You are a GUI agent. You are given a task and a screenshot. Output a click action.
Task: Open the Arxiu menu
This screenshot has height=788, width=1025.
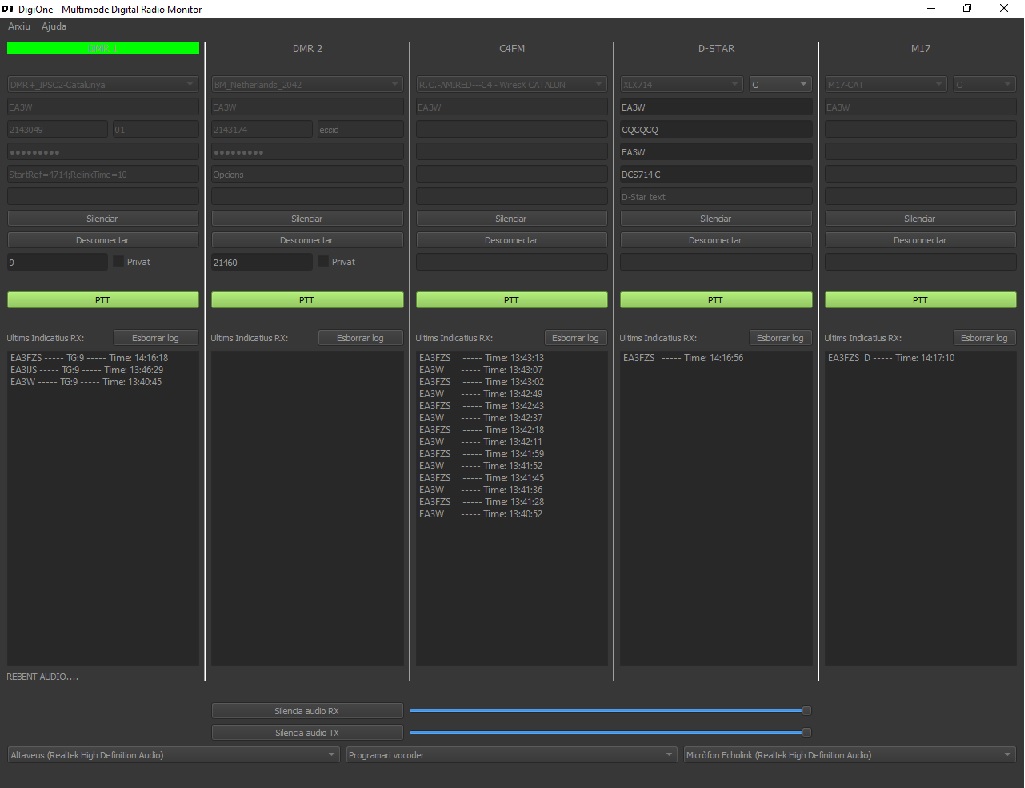click(x=19, y=26)
